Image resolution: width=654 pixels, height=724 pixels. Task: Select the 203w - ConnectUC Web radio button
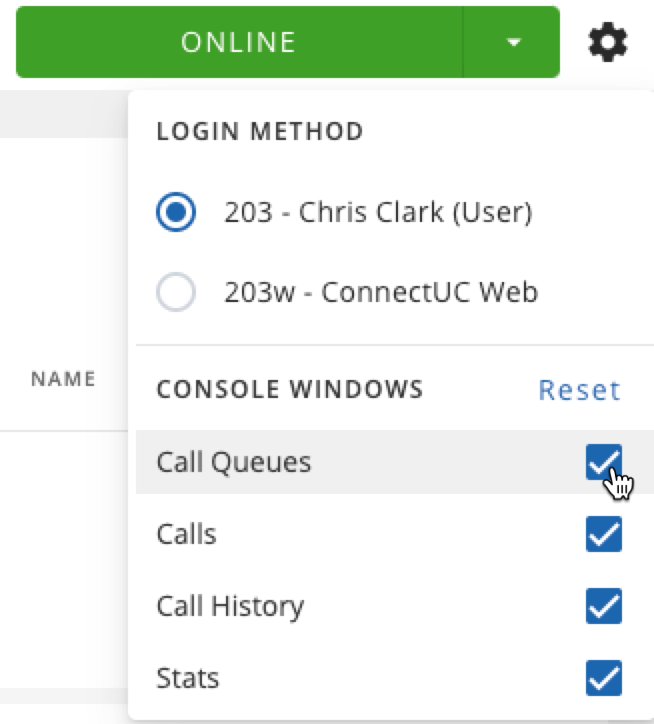176,292
